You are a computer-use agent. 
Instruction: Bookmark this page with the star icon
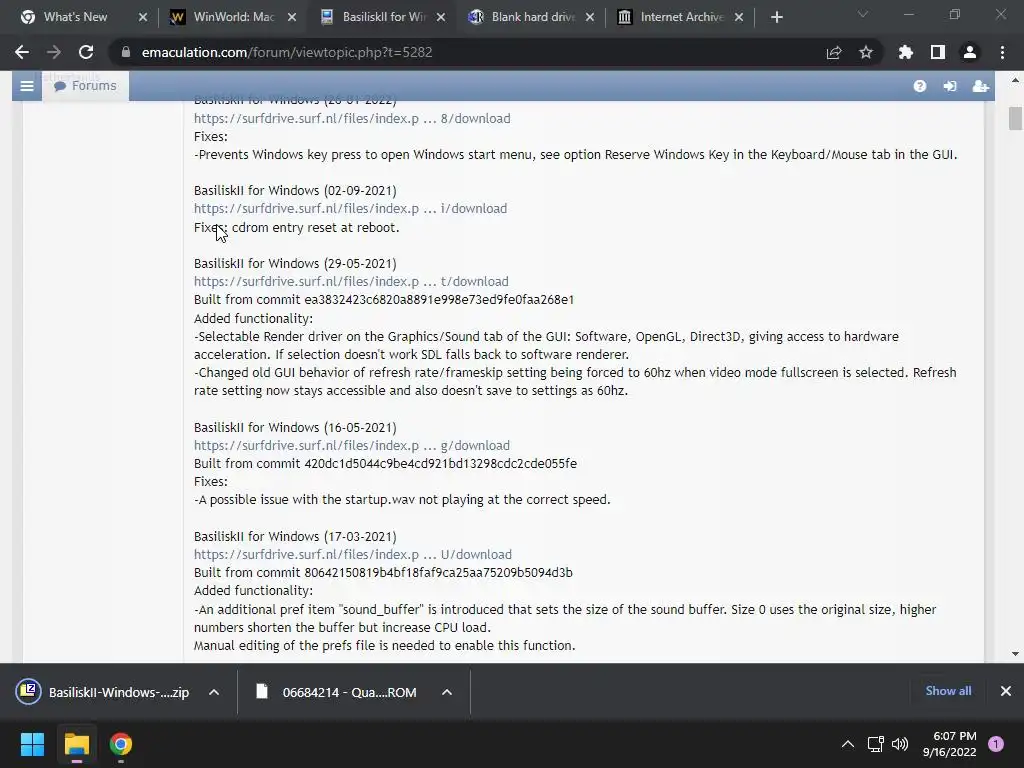866,52
